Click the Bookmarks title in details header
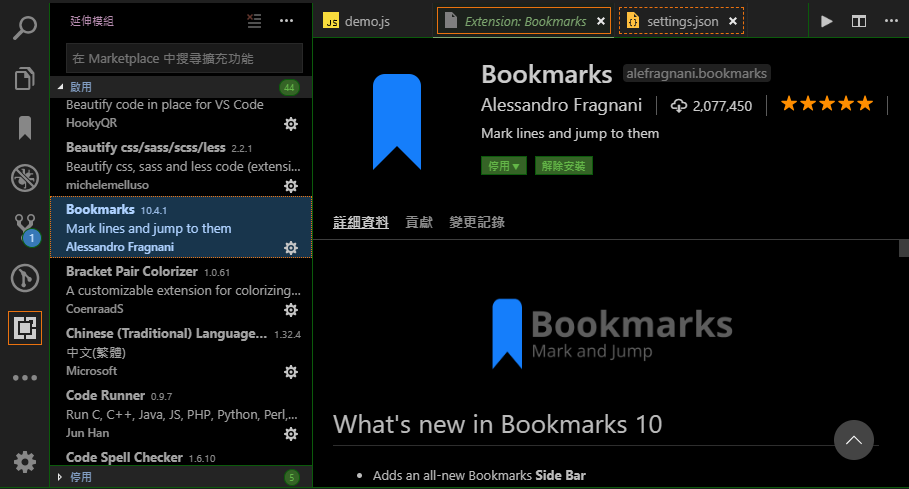This screenshot has width=909, height=489. coord(547,74)
